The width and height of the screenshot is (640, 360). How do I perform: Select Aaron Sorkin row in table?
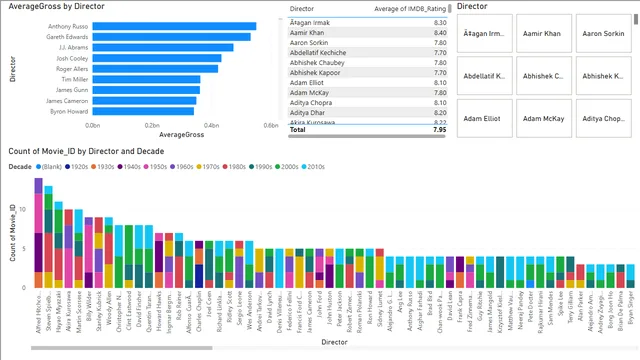click(368, 42)
